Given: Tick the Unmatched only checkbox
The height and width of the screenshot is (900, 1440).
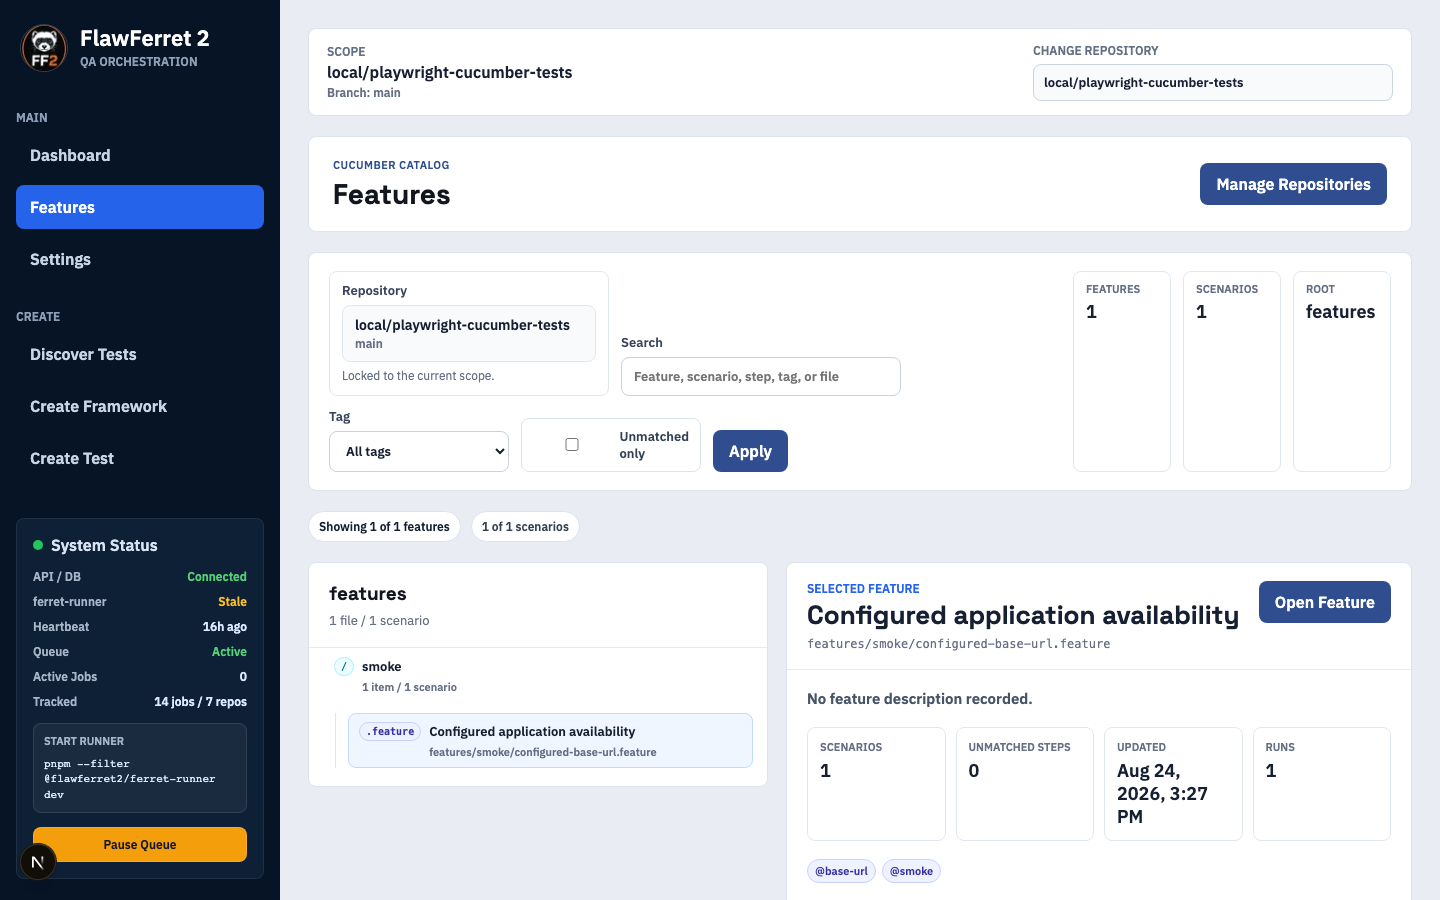Looking at the screenshot, I should click(x=572, y=444).
